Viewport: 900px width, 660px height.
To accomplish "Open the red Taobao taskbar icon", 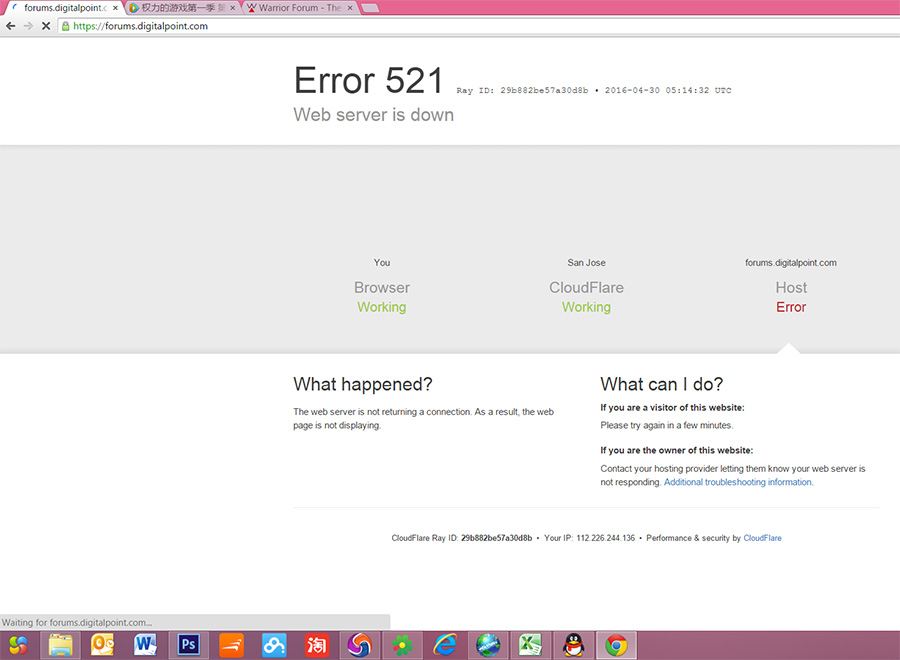I will click(x=316, y=646).
